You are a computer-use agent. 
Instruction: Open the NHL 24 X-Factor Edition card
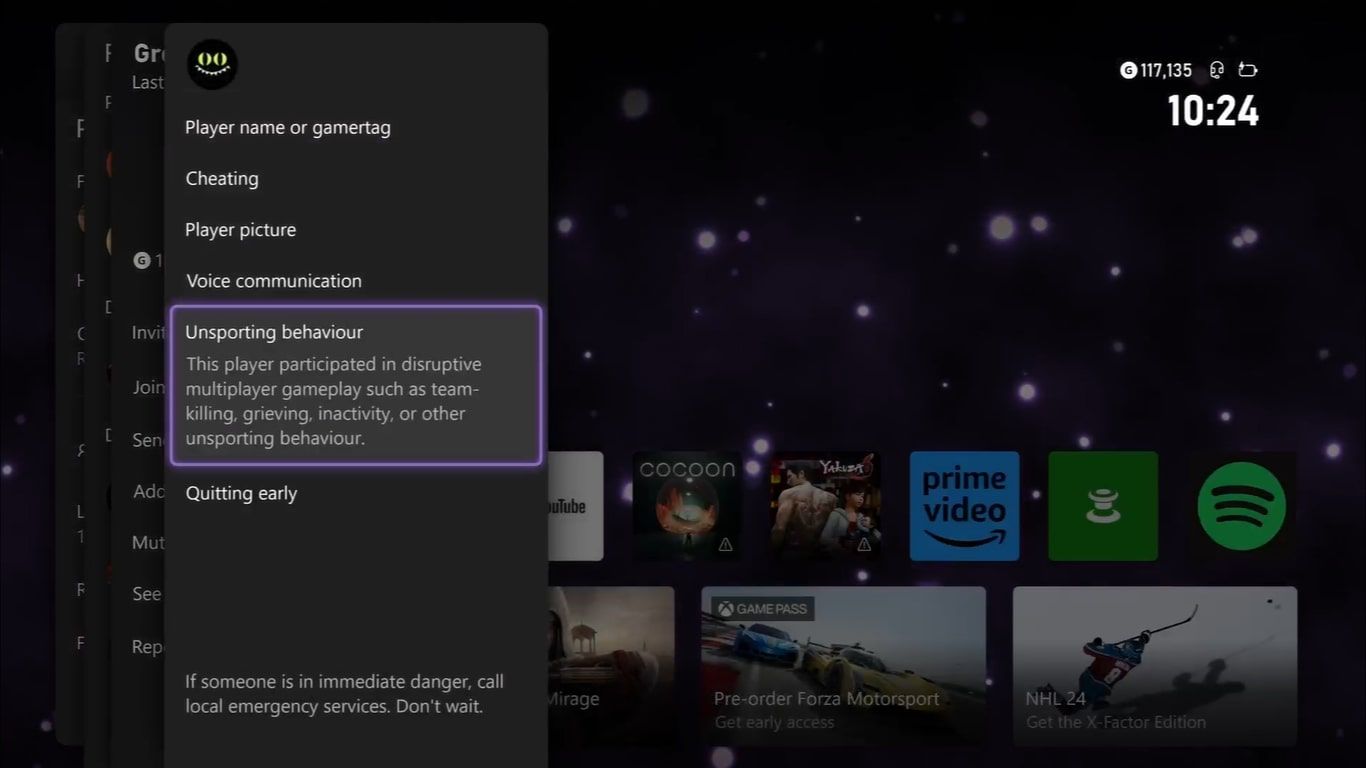click(x=1155, y=666)
